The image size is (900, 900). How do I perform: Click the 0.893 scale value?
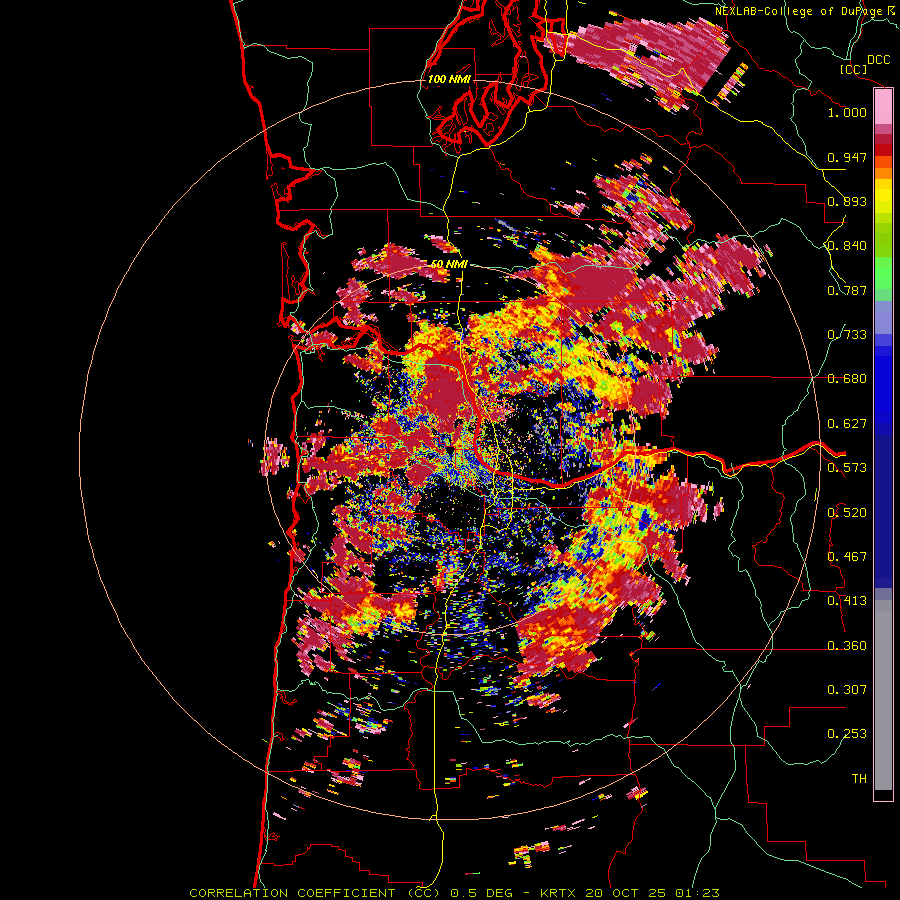pos(847,201)
